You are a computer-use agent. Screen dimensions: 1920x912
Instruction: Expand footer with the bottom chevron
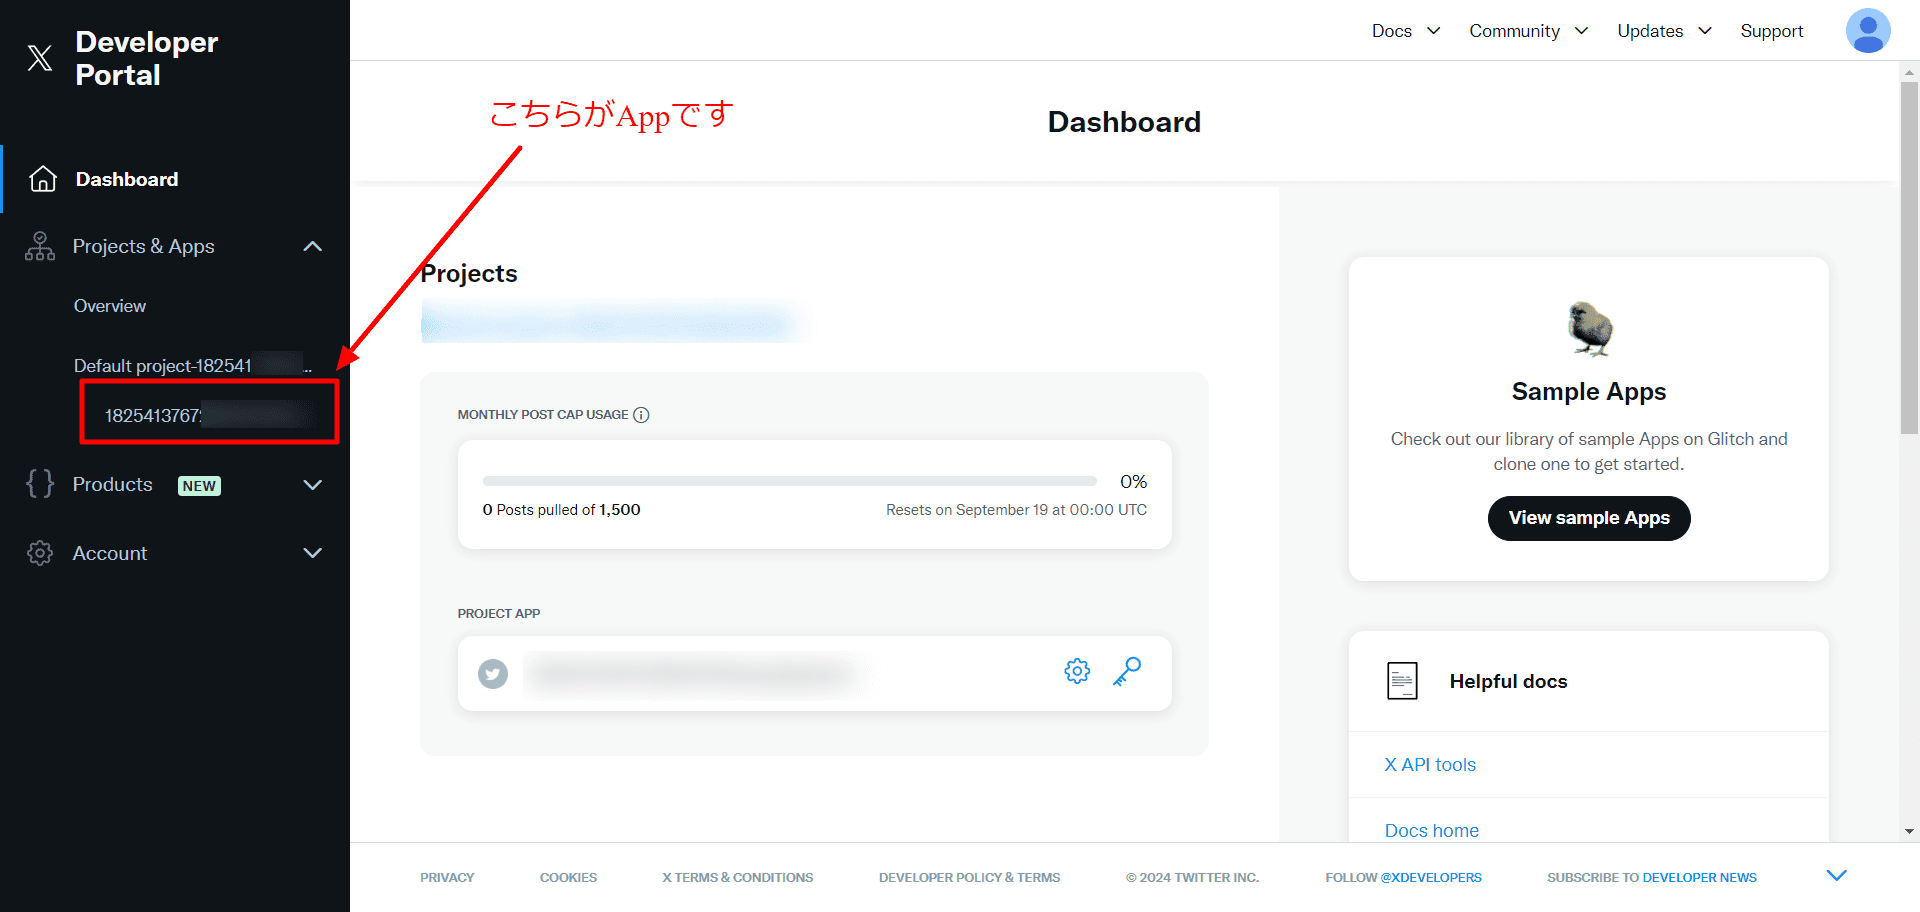click(1836, 876)
